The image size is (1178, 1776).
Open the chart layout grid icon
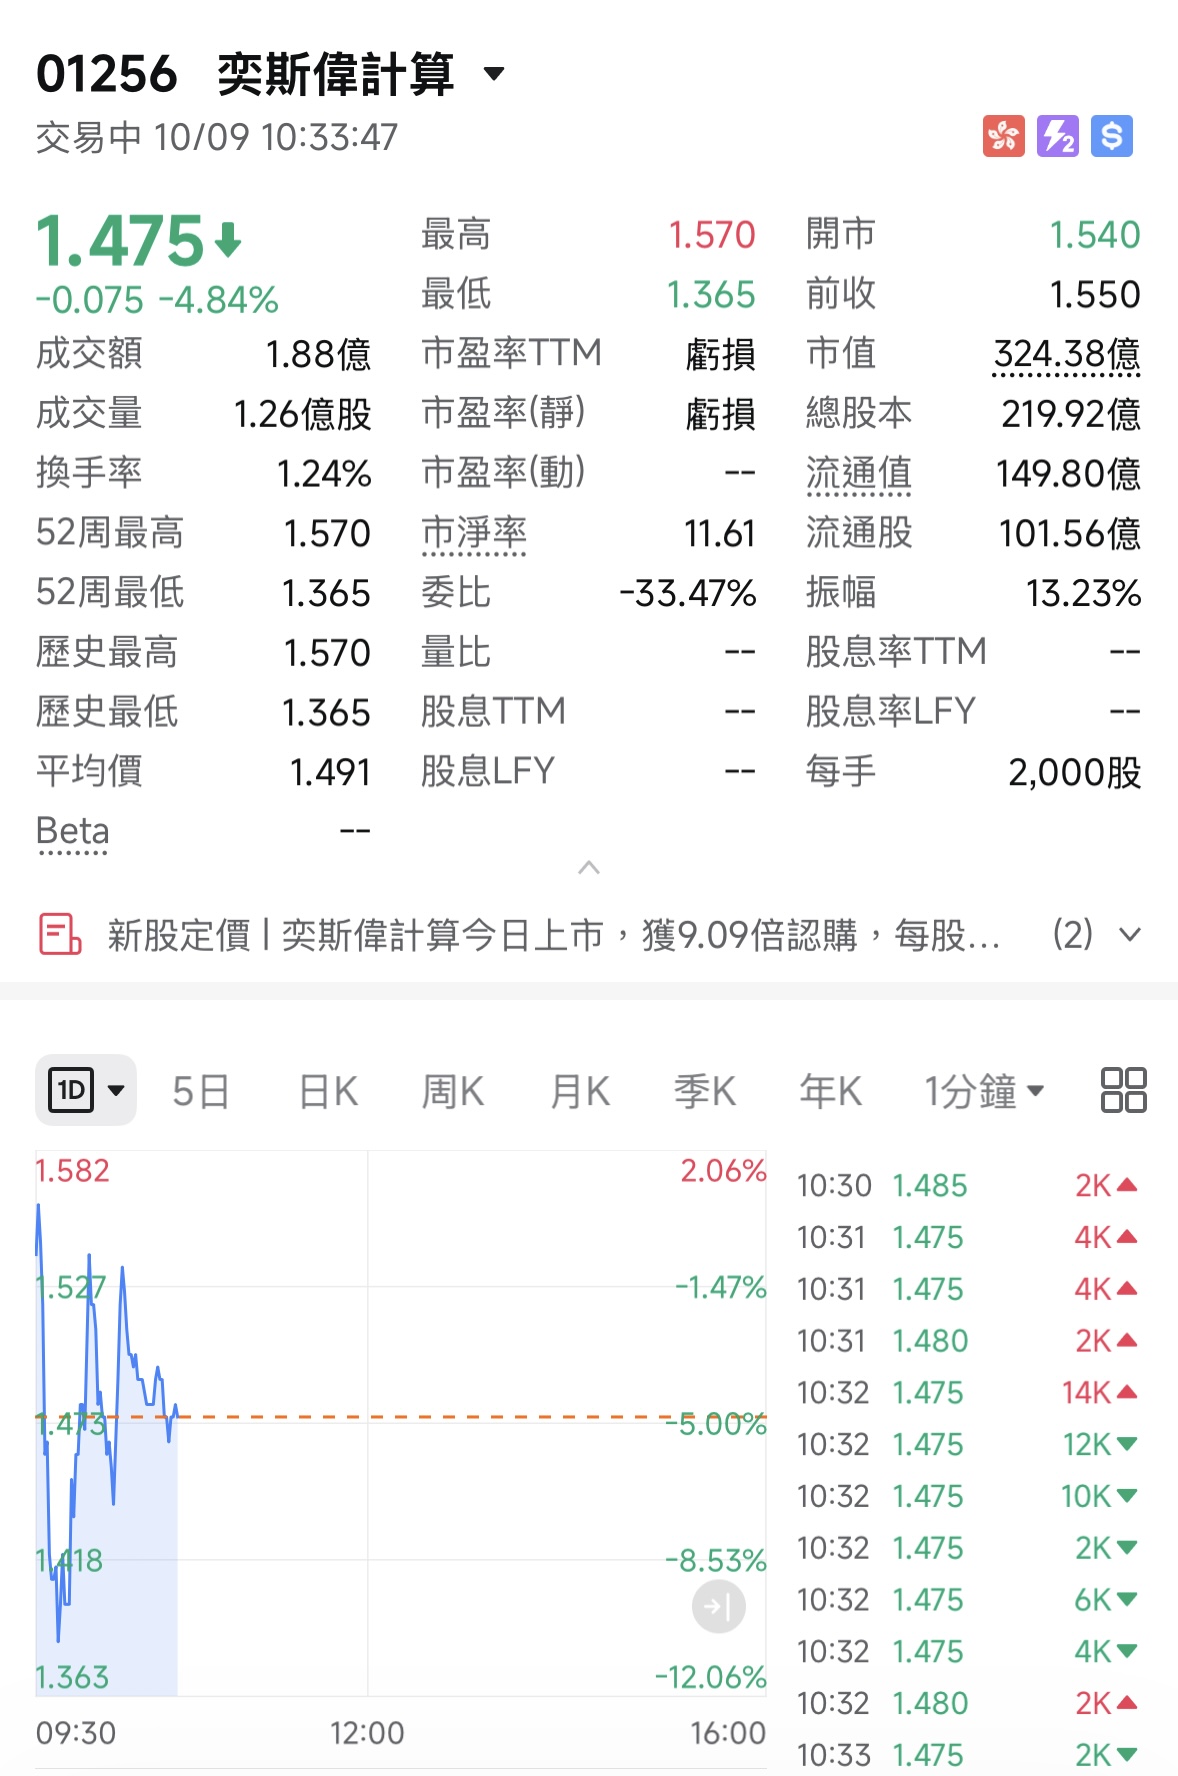point(1123,1090)
